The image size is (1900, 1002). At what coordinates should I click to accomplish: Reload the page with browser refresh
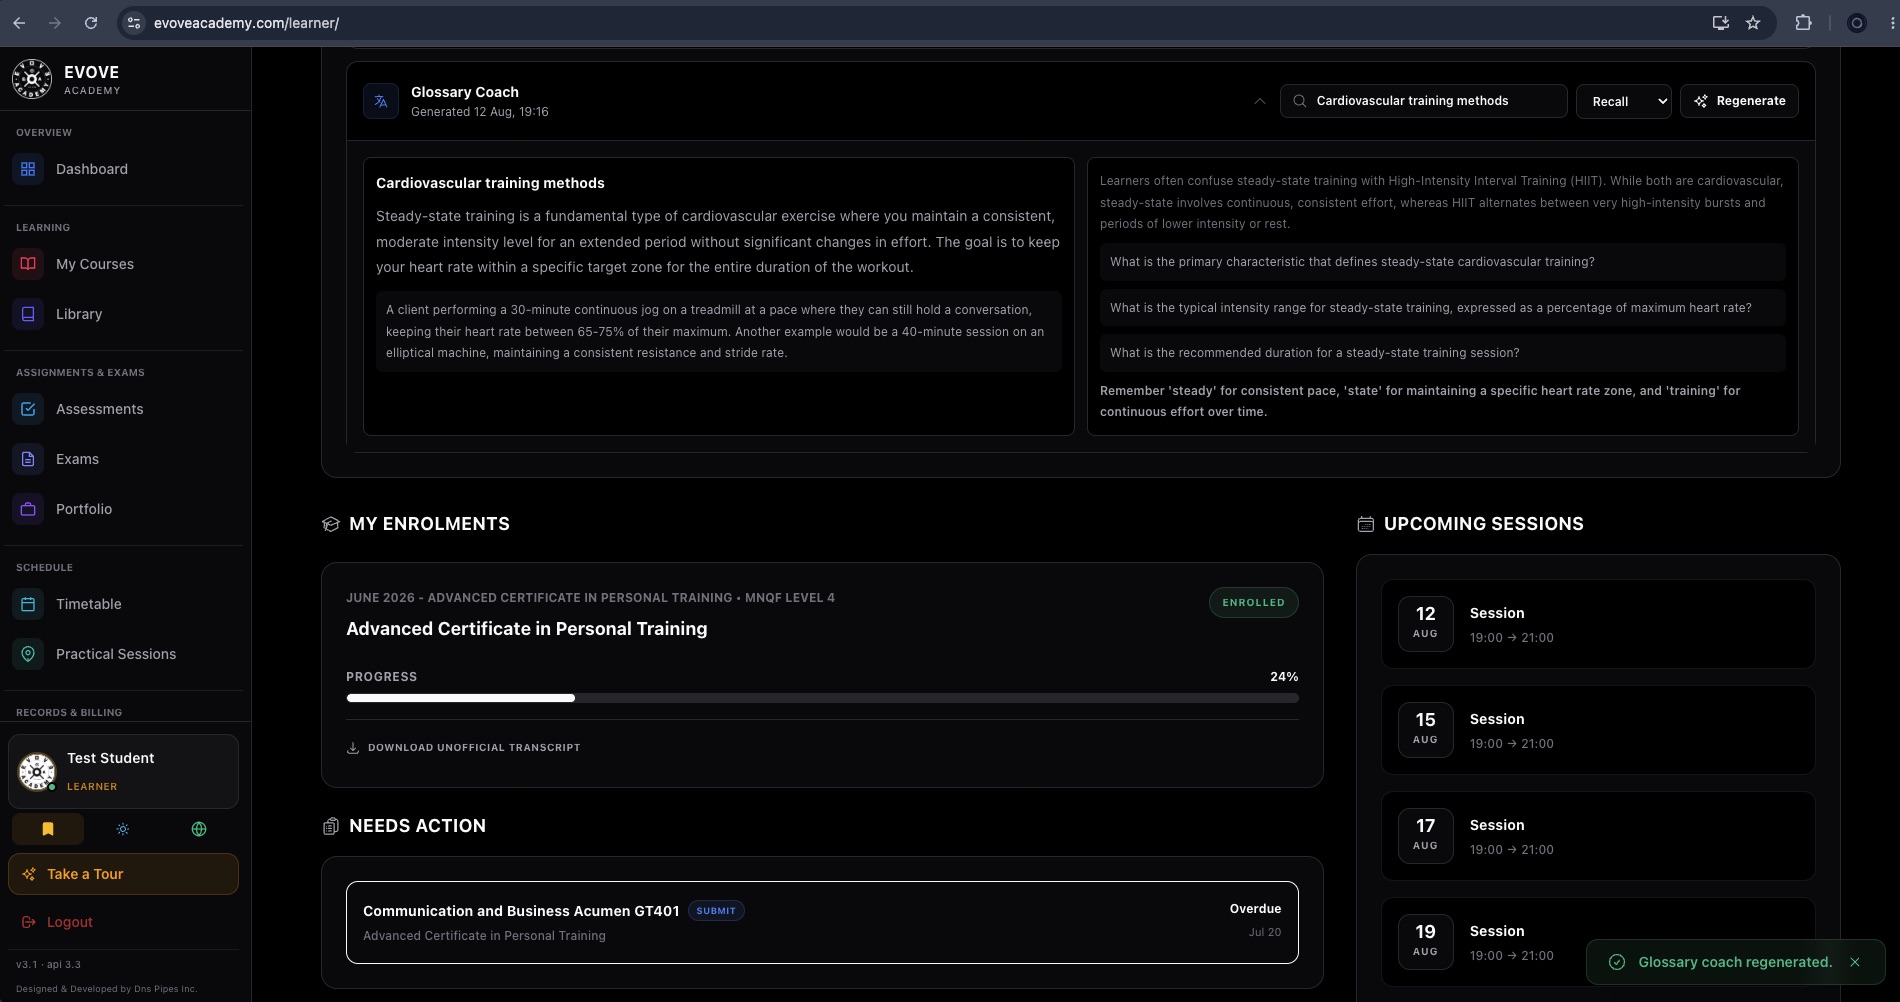91,23
